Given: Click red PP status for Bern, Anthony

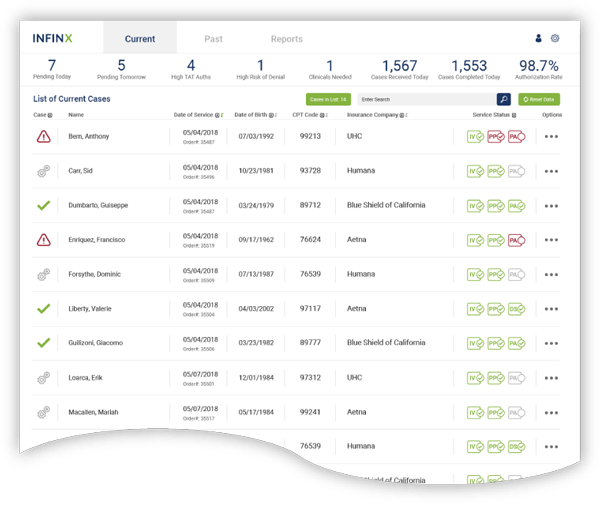Looking at the screenshot, I should click(496, 137).
